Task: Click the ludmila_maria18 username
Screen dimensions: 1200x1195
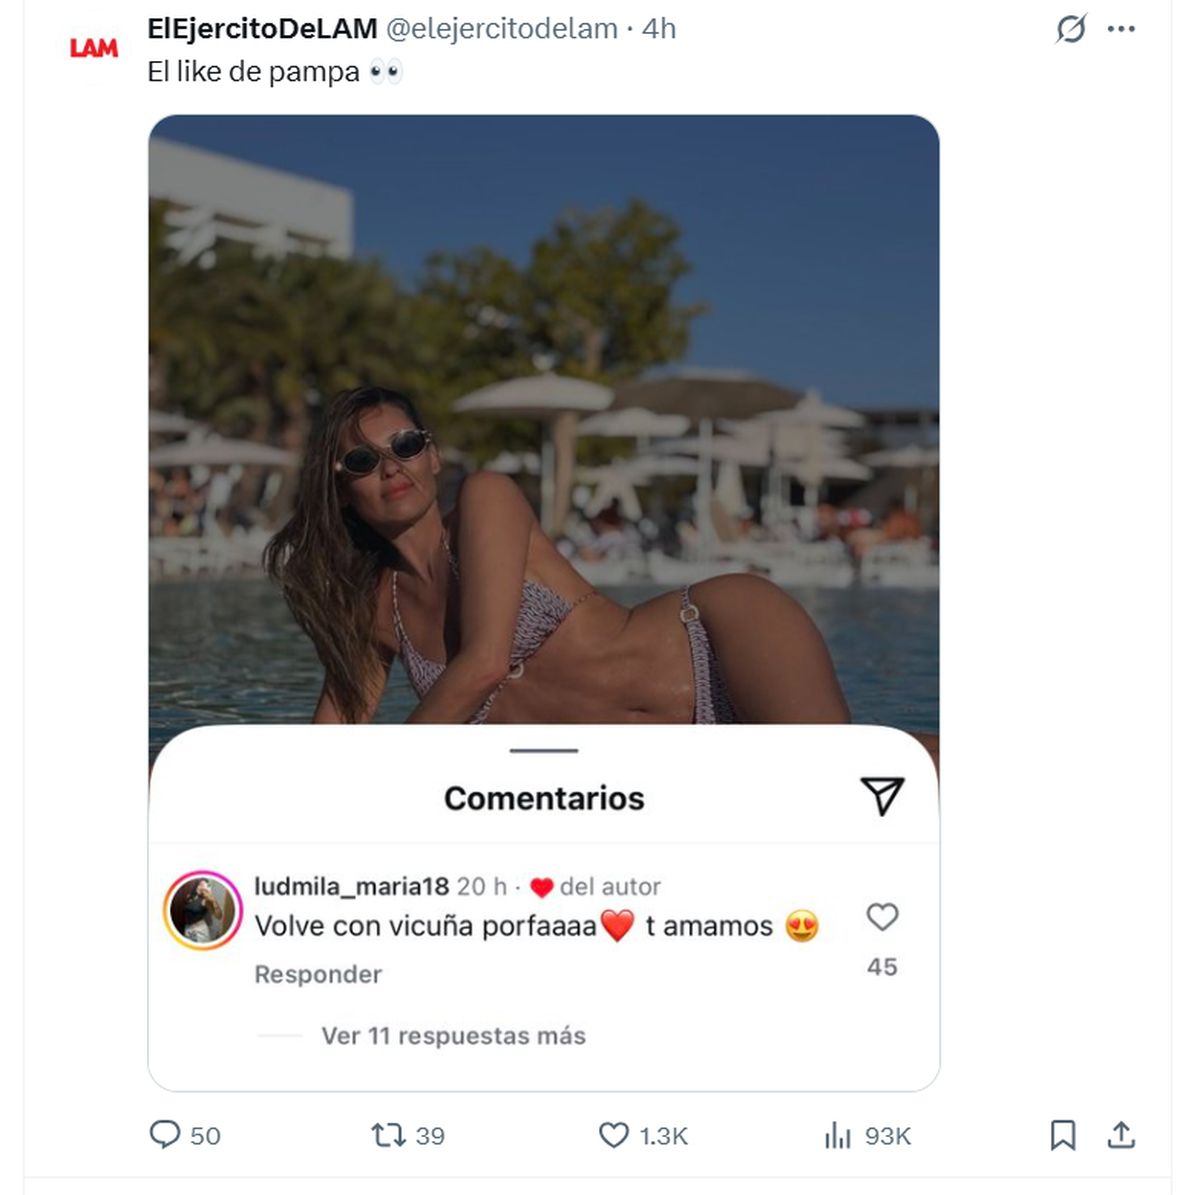Action: pyautogui.click(x=351, y=887)
